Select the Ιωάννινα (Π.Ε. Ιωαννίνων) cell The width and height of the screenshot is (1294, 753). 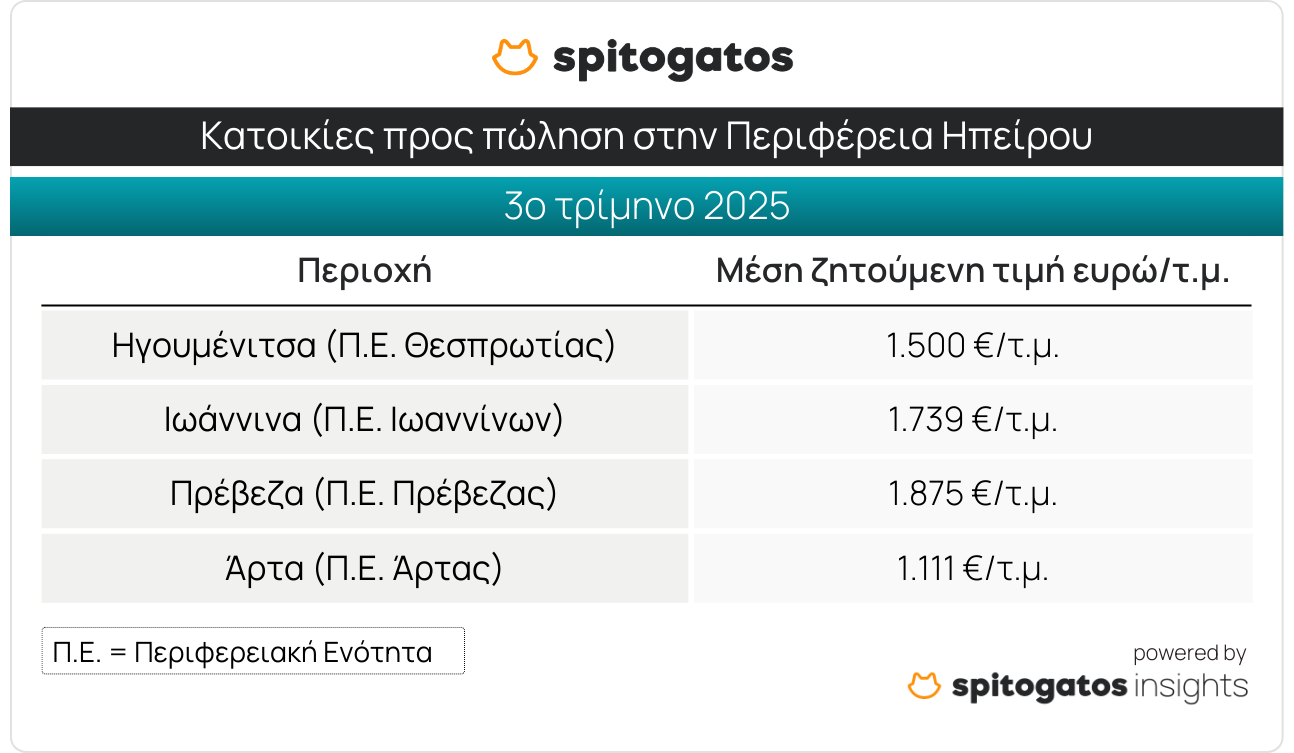pyautogui.click(x=364, y=419)
